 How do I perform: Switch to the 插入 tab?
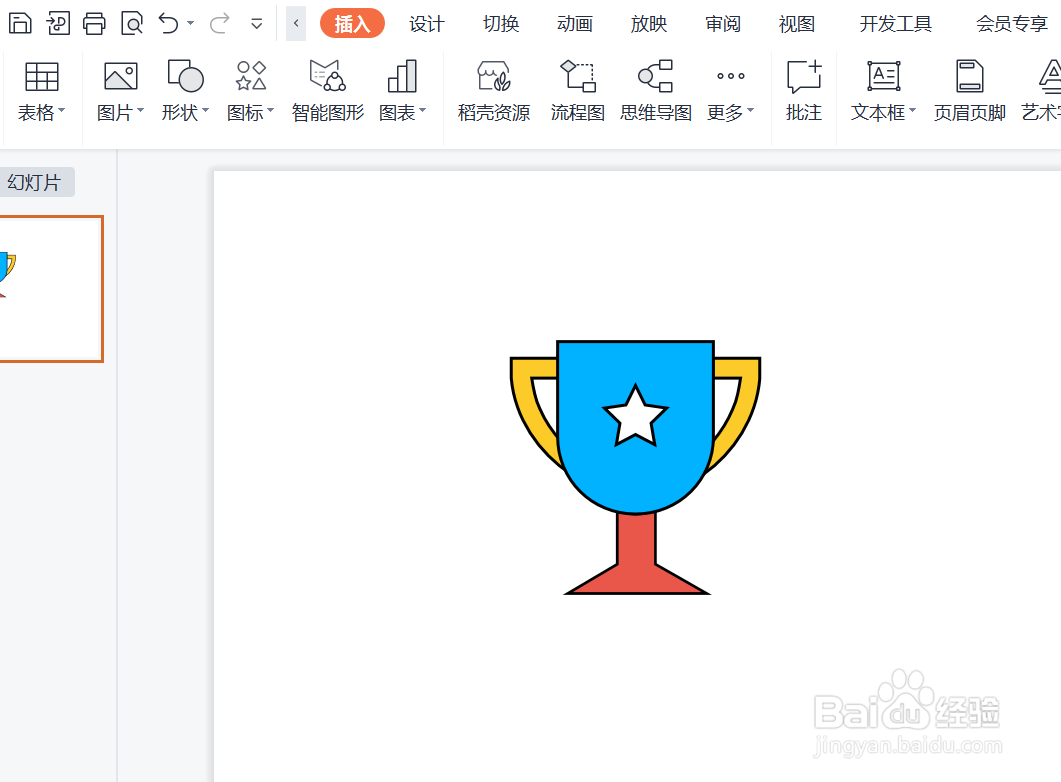352,24
